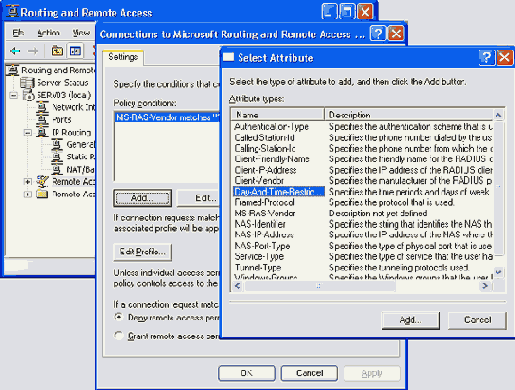Open the Action menu
515x390 pixels.
(48, 32)
